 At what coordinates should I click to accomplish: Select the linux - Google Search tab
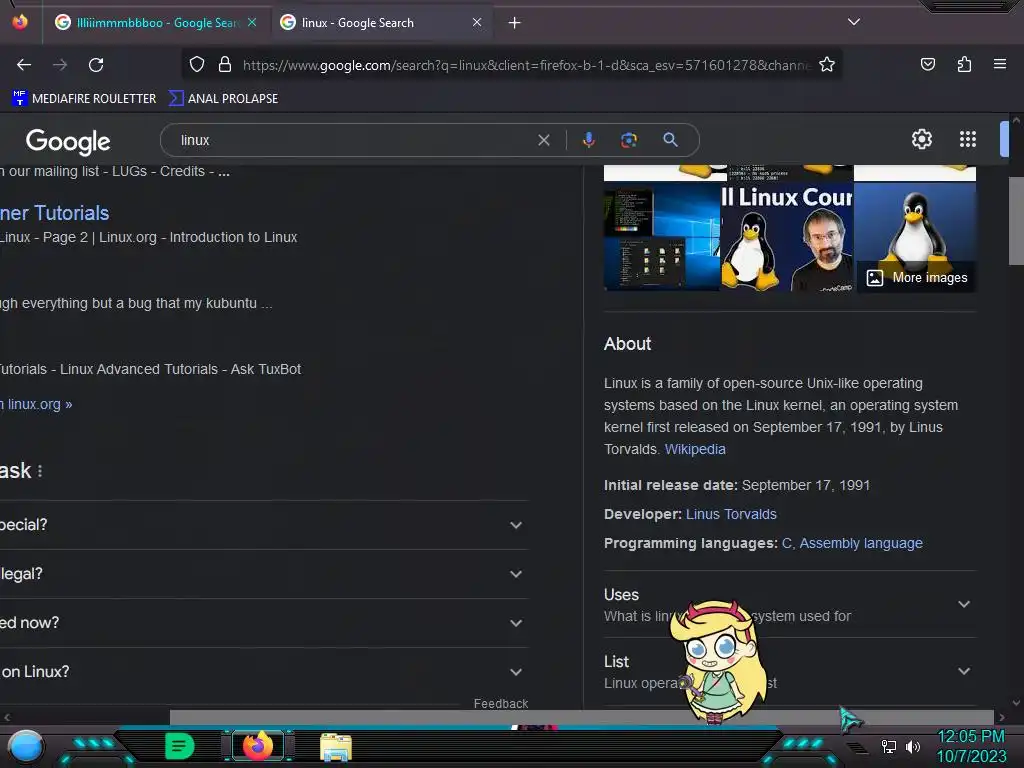381,23
